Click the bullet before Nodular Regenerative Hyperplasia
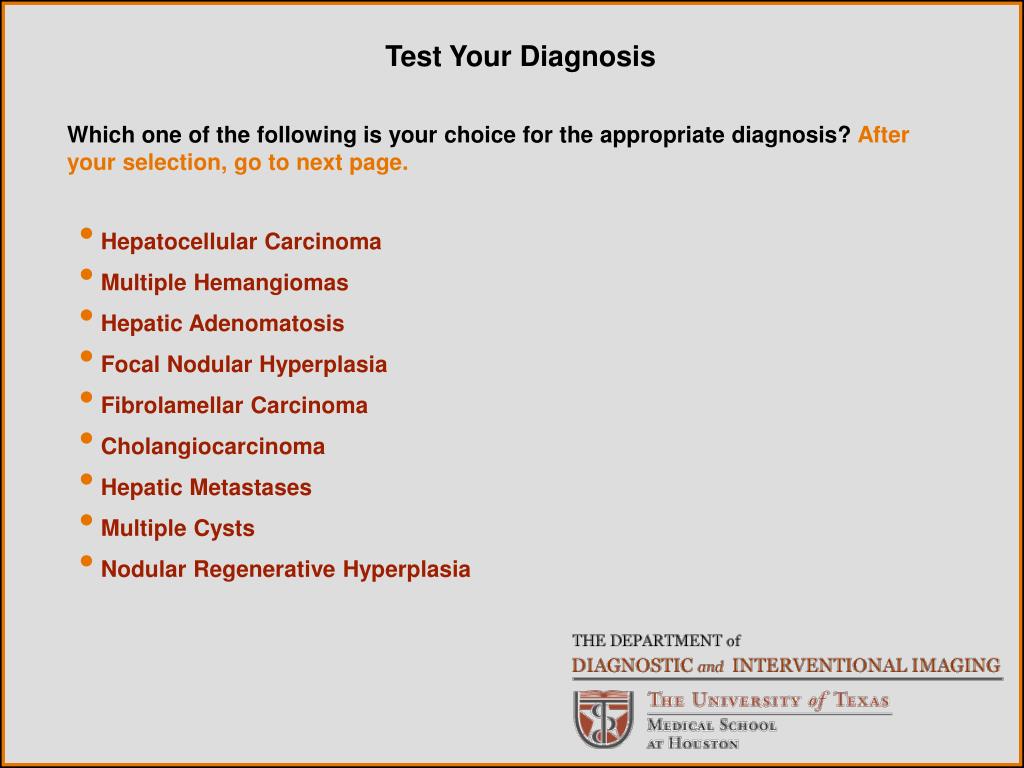The image size is (1024, 768). 86,561
